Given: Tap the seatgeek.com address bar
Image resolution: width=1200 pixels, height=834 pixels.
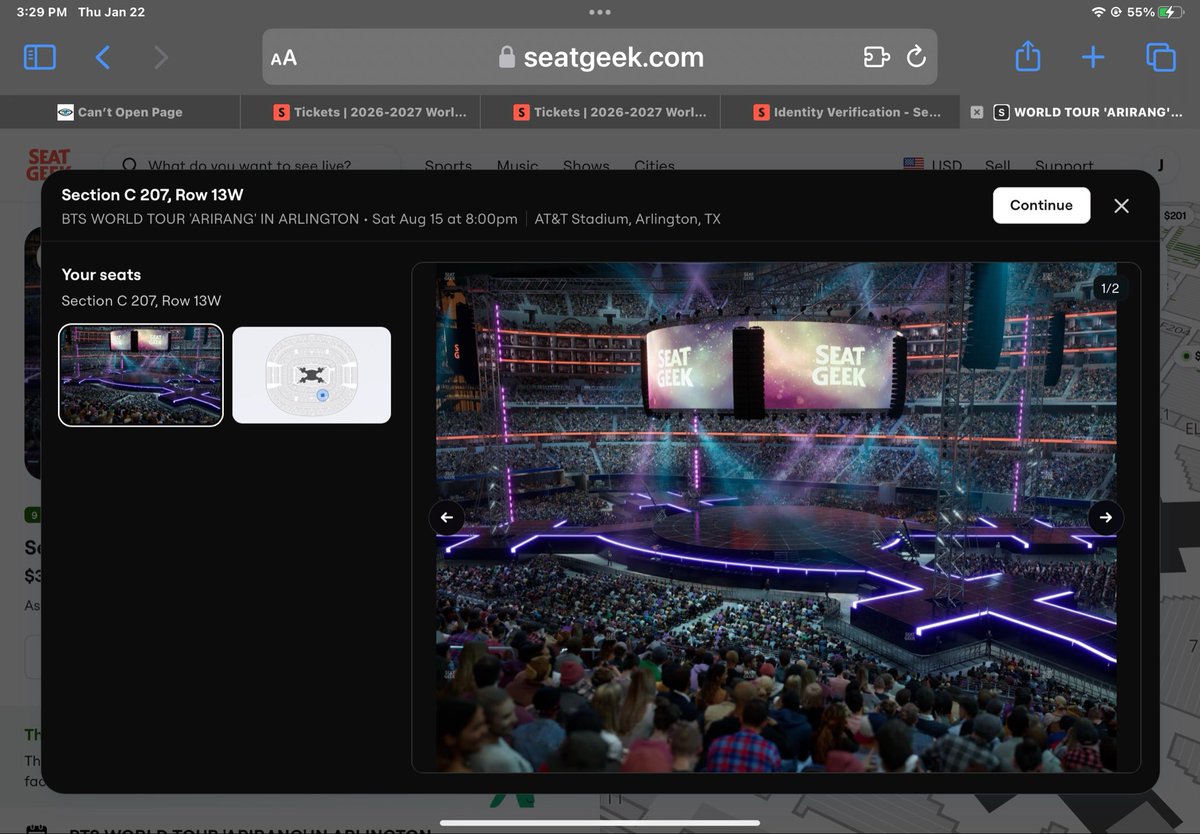Looking at the screenshot, I should pos(600,57).
